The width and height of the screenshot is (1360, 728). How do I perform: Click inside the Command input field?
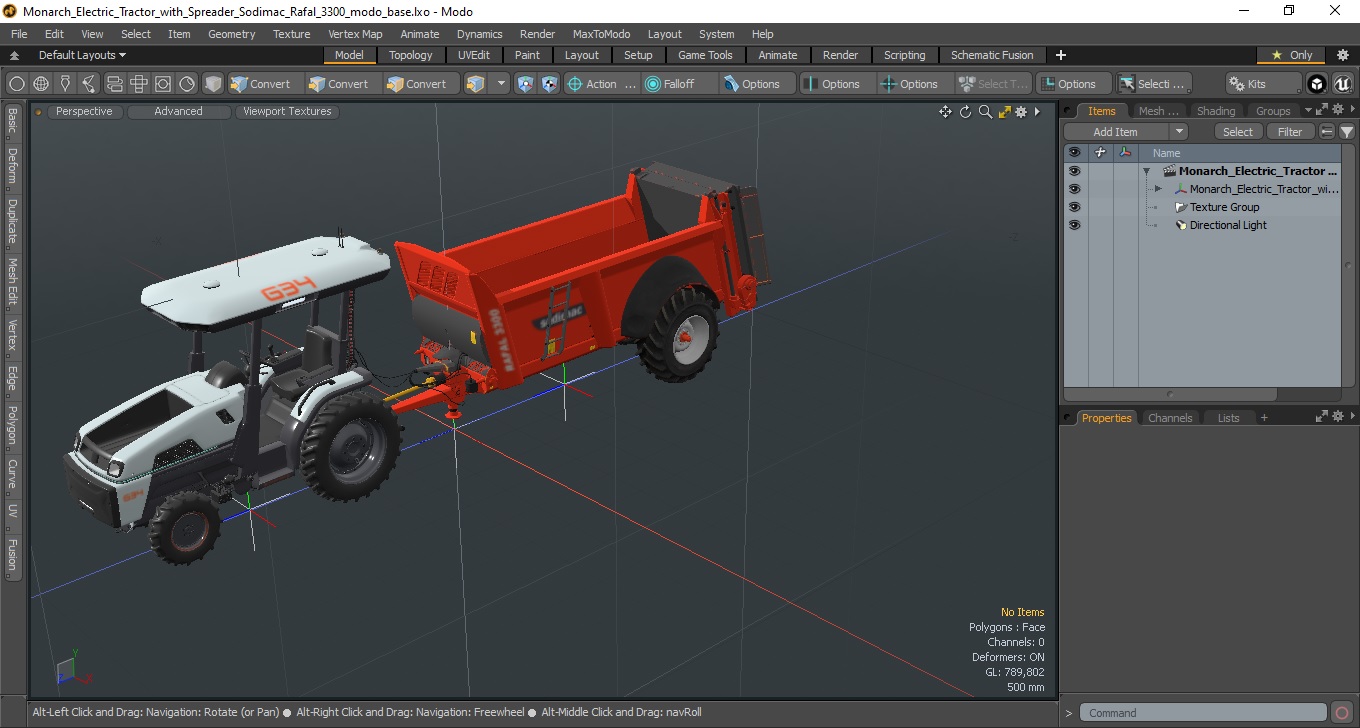point(1205,713)
